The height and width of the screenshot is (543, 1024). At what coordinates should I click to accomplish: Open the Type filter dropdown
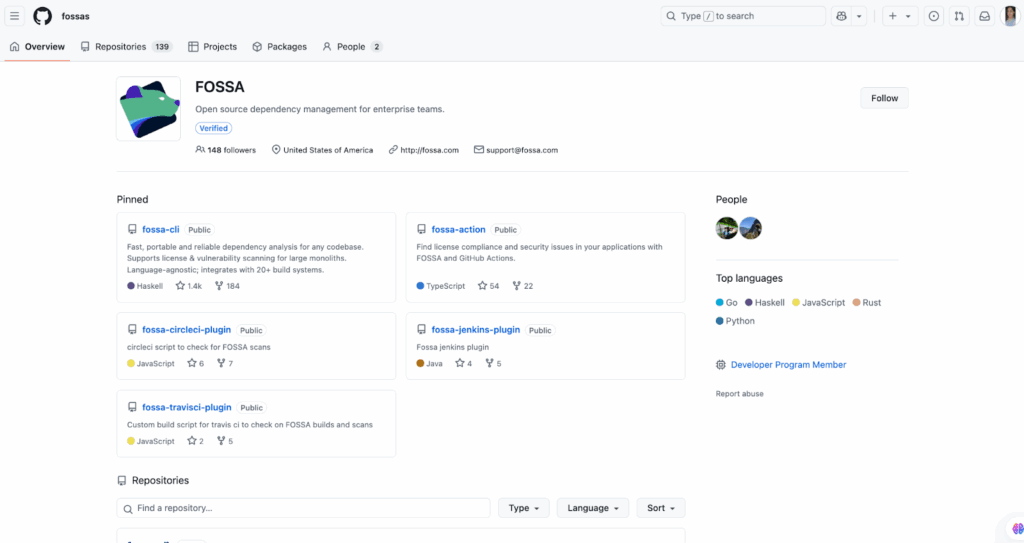coord(524,508)
